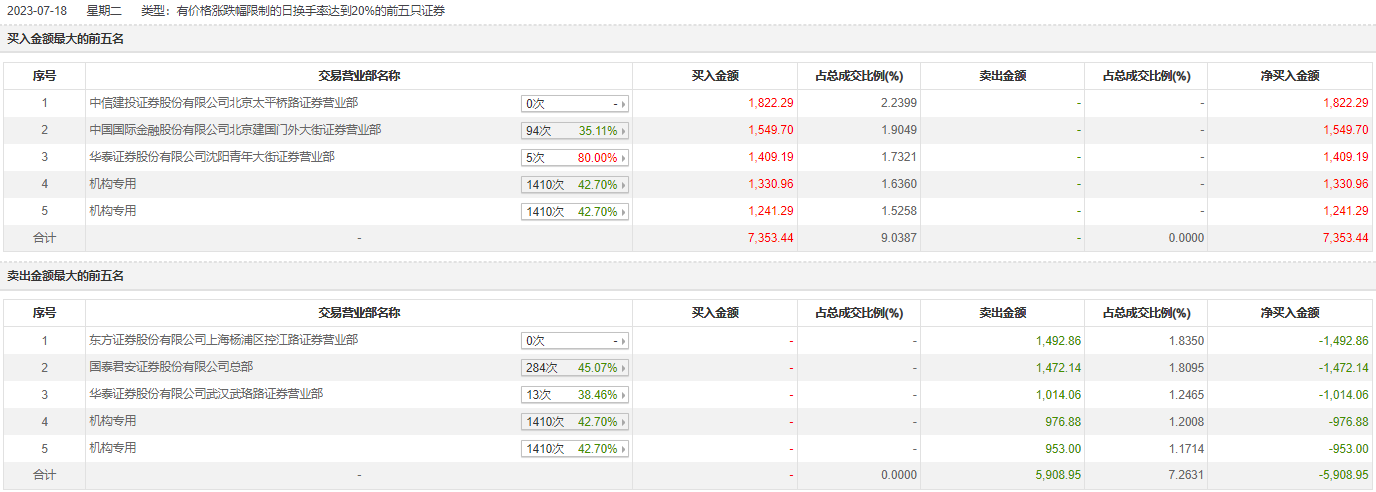Open 中信建投证券北京太平桥路证券营业部 link

pyautogui.click(x=223, y=103)
